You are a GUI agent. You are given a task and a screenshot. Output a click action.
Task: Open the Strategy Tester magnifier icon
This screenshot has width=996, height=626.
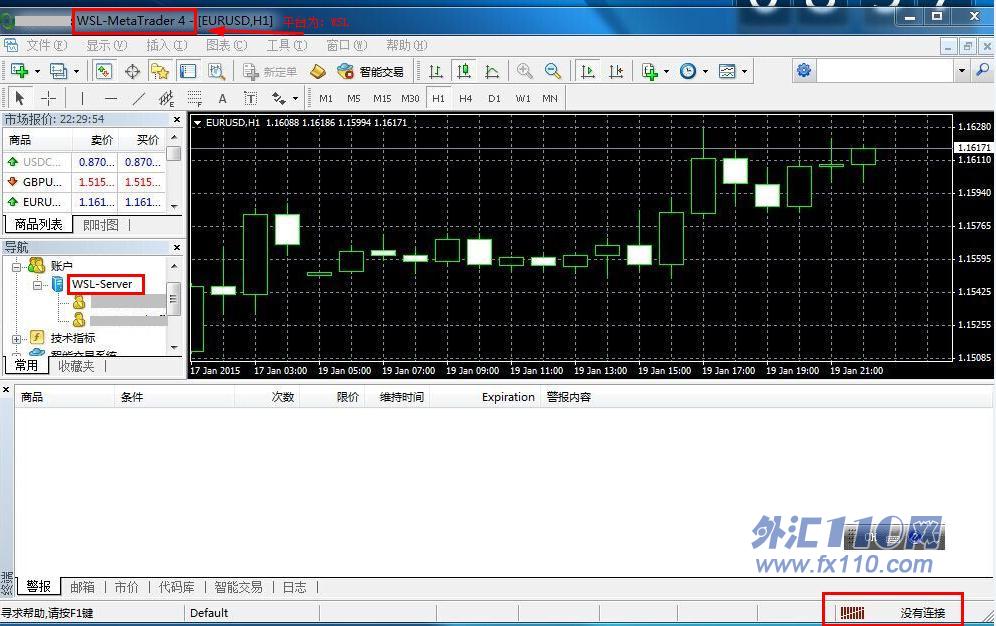pos(217,71)
